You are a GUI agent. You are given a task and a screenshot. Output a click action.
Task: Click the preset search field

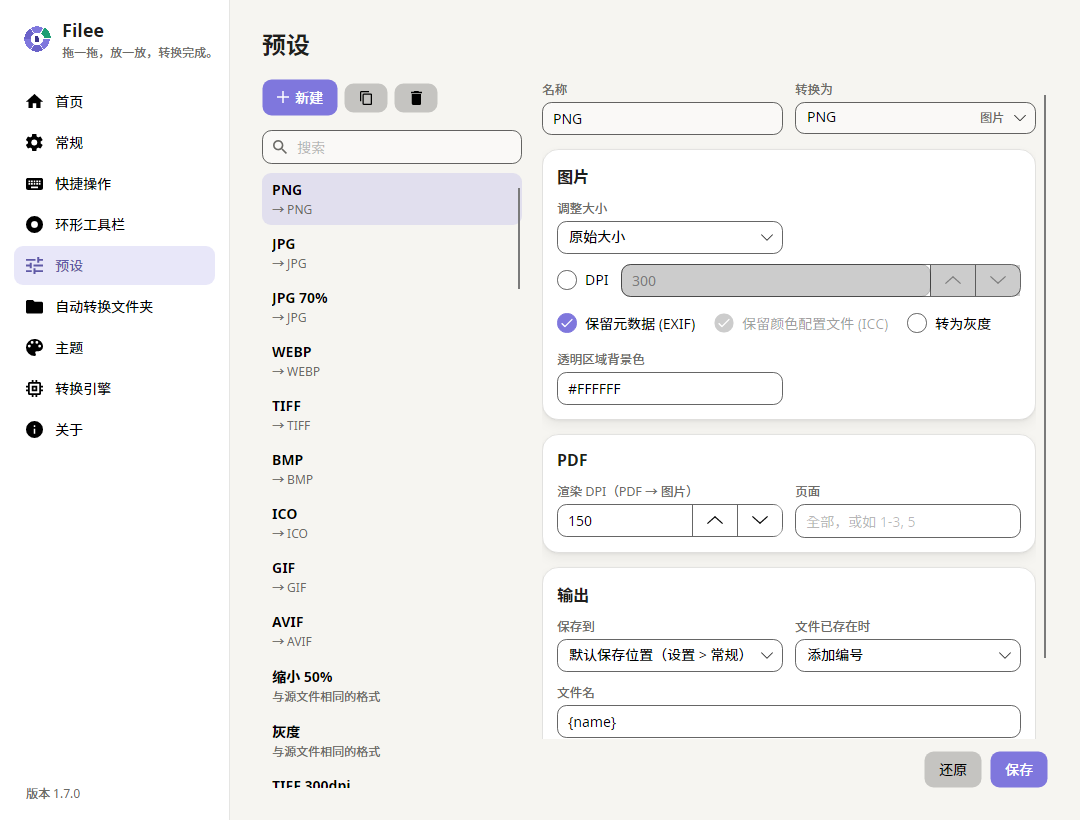pyautogui.click(x=392, y=147)
